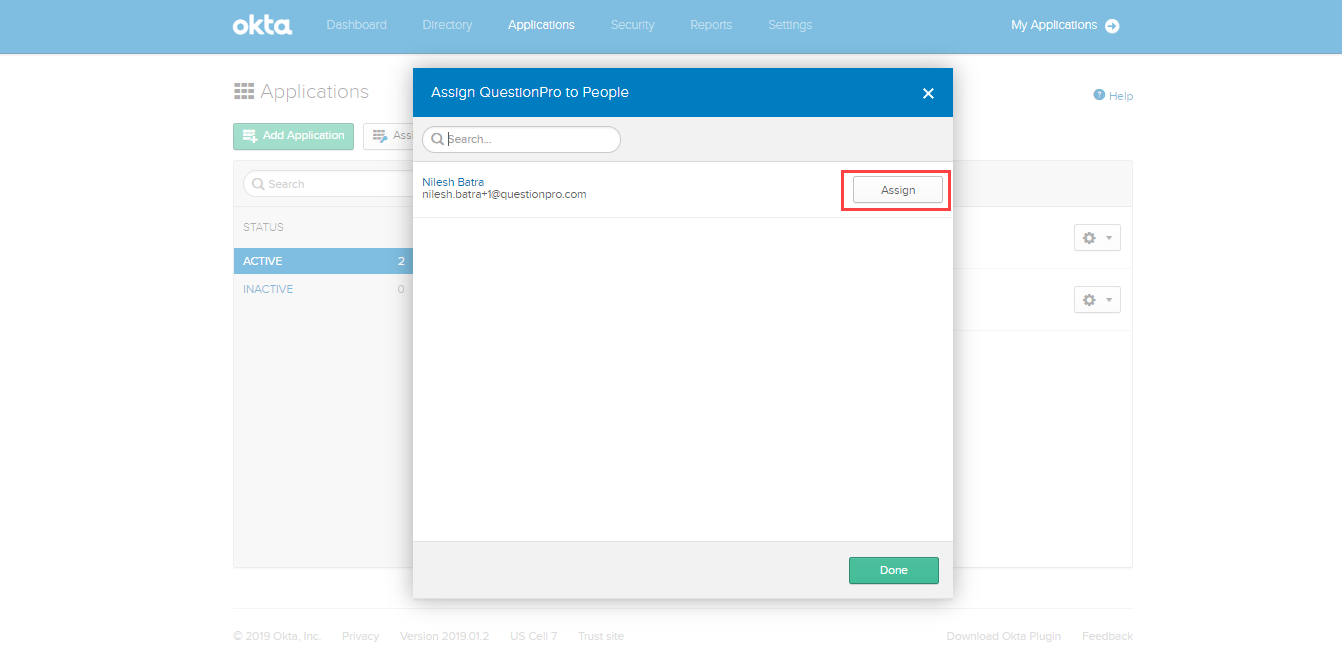
Task: Open the Help link
Action: pyautogui.click(x=1121, y=96)
